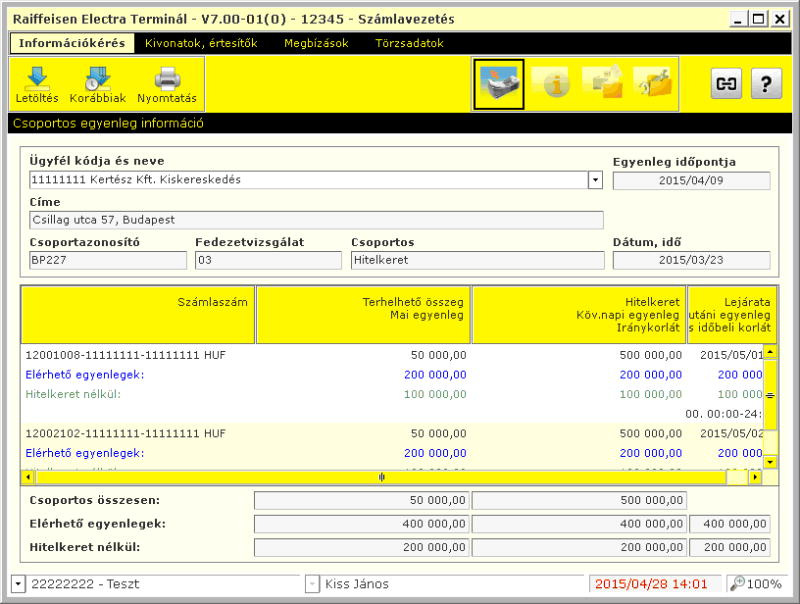The width and height of the screenshot is (800, 604).
Task: Click the chain link connection button
Action: [726, 84]
